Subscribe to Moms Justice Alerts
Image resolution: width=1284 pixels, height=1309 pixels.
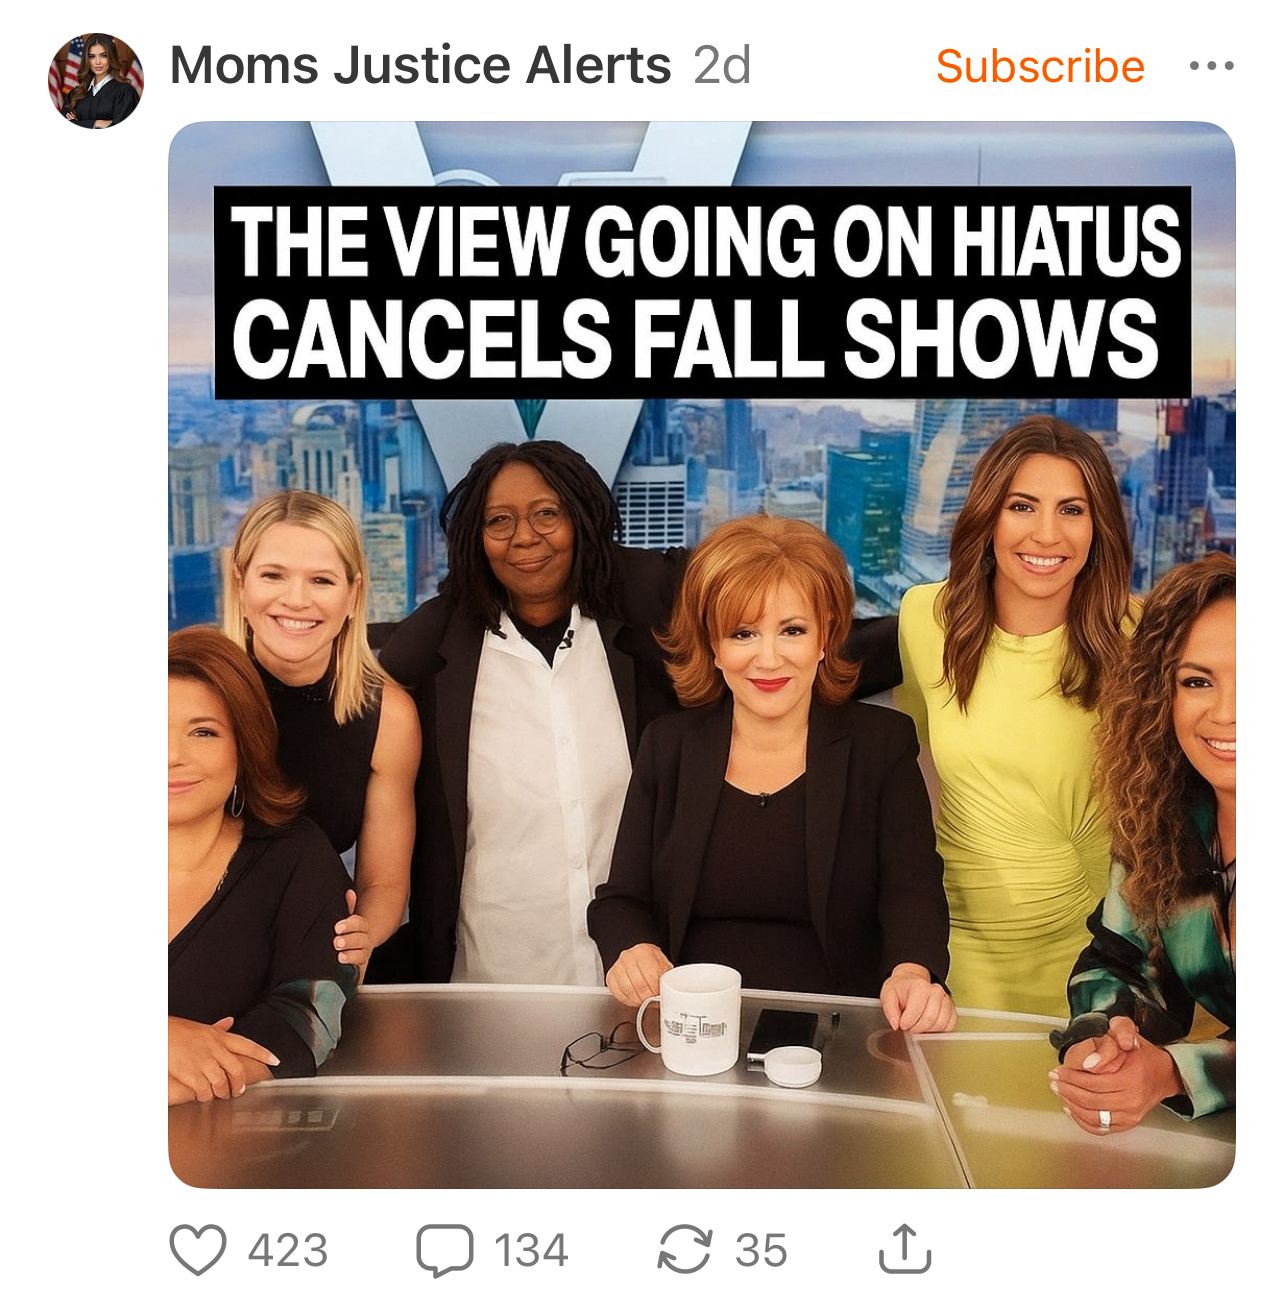coord(1040,67)
